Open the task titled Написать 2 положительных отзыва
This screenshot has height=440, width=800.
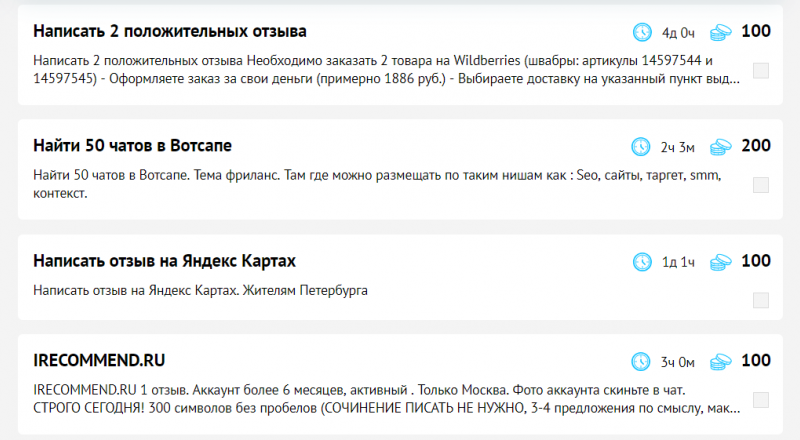170,31
